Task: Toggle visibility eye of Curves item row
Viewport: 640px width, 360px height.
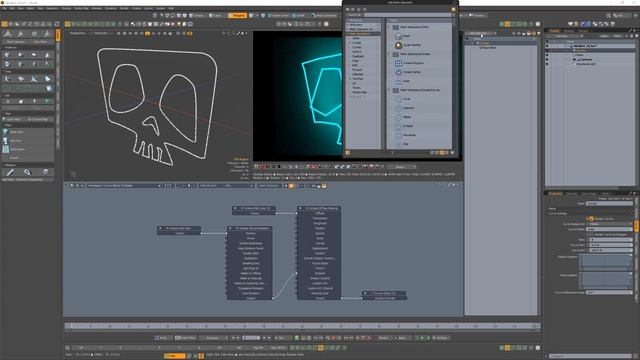Action: tap(547, 51)
